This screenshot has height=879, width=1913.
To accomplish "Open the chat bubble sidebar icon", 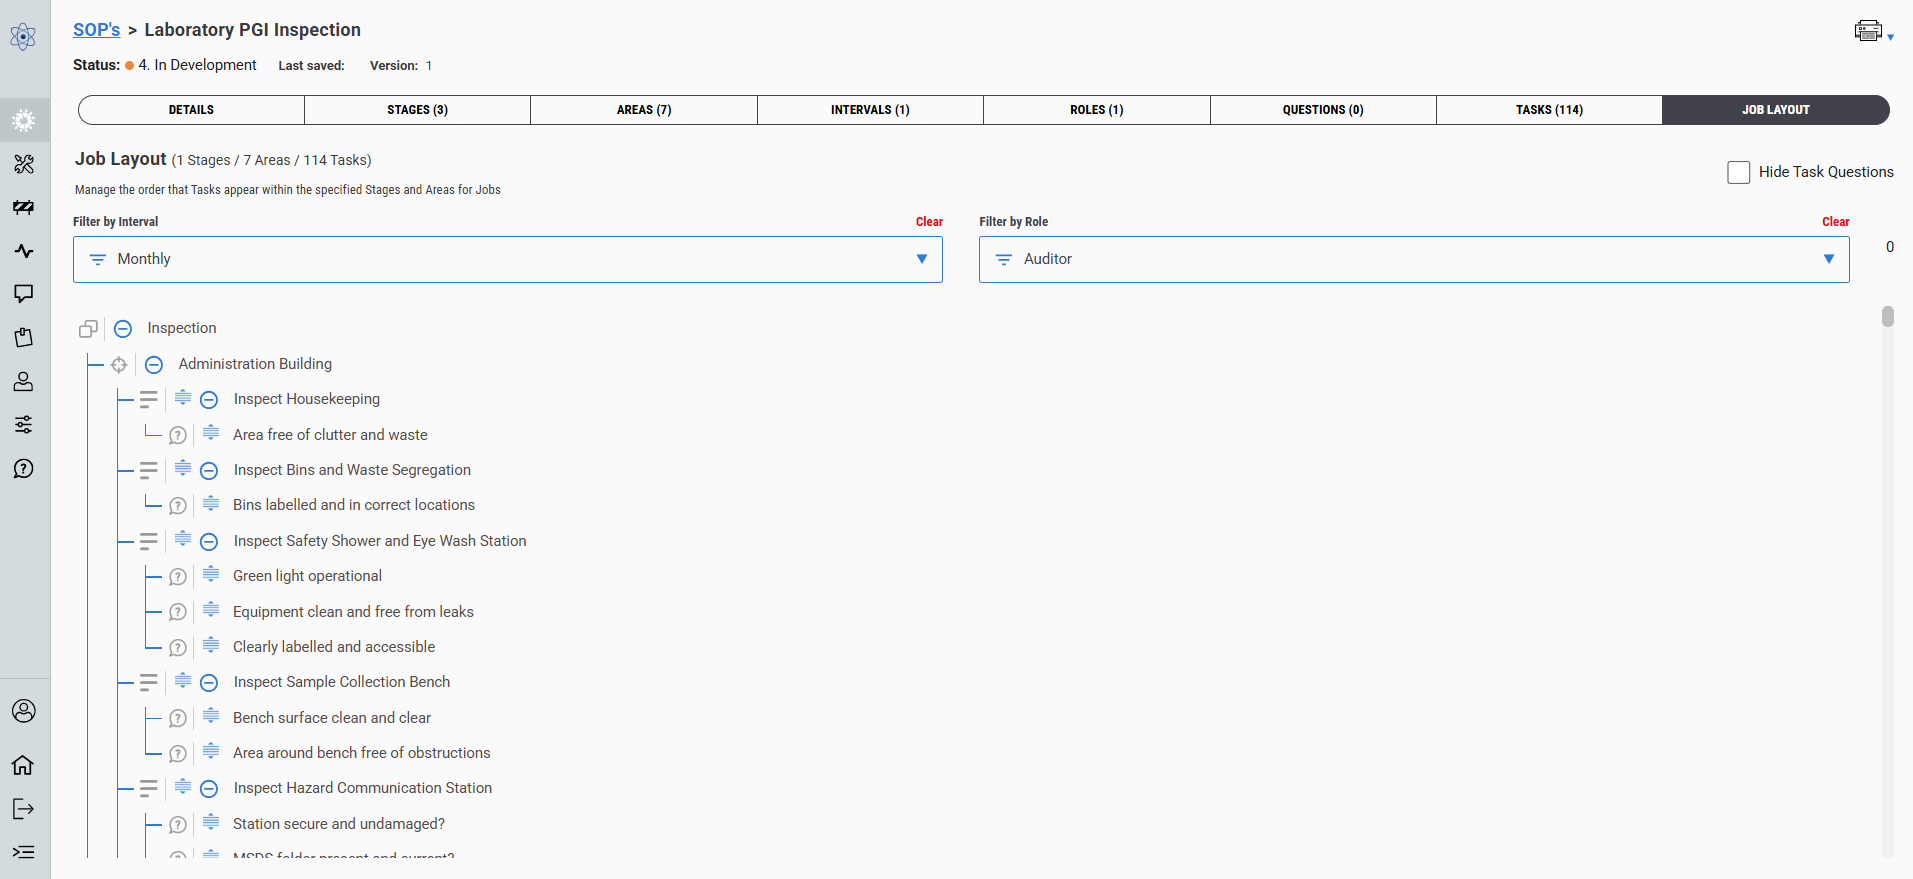I will click(23, 294).
